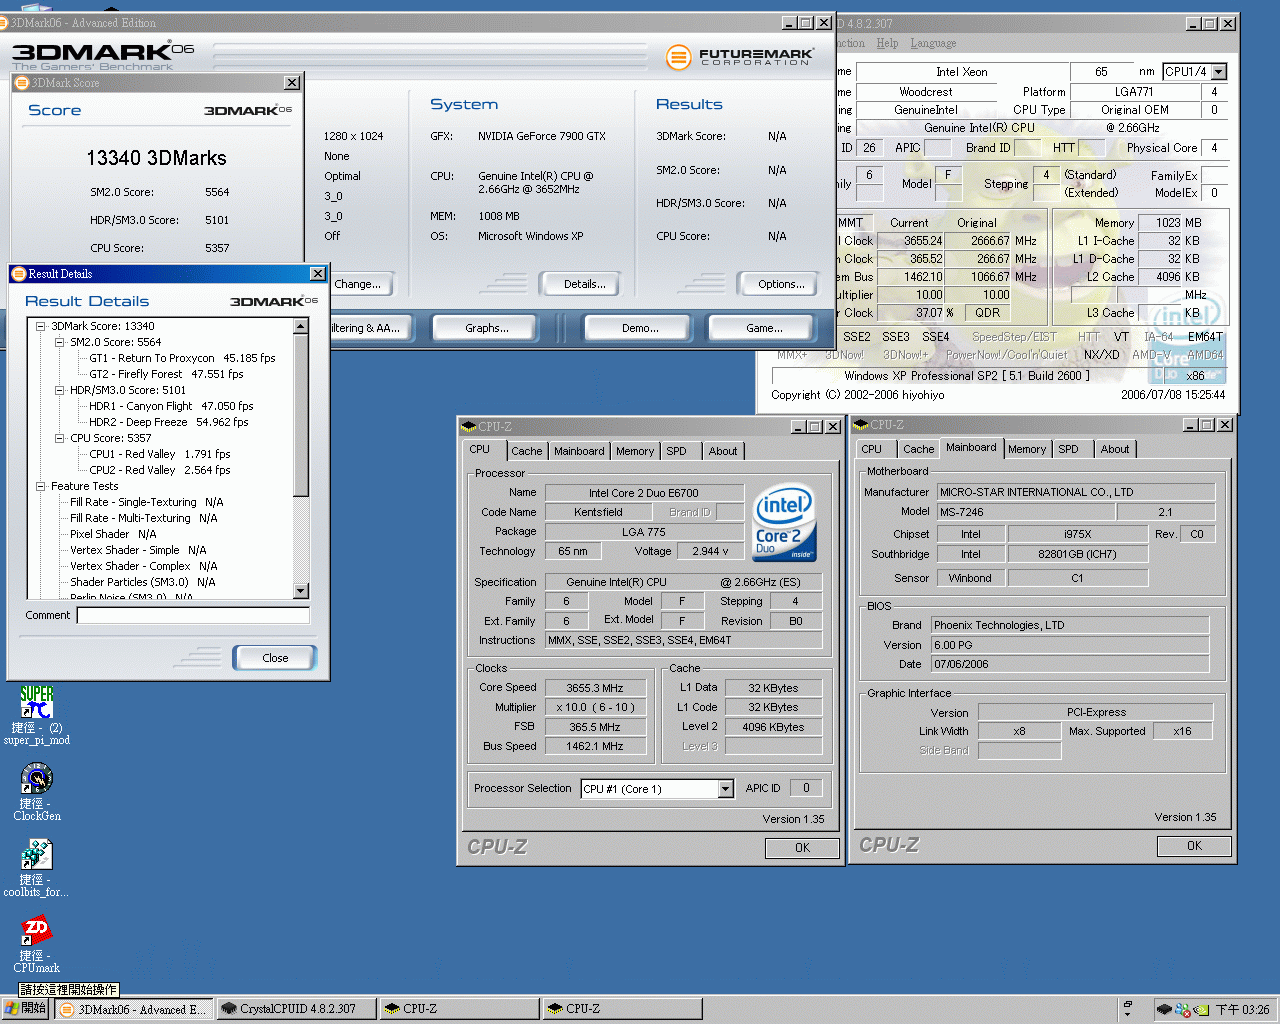
Task: Click the chip icon in left CPU-Z title bar
Action: 468,427
